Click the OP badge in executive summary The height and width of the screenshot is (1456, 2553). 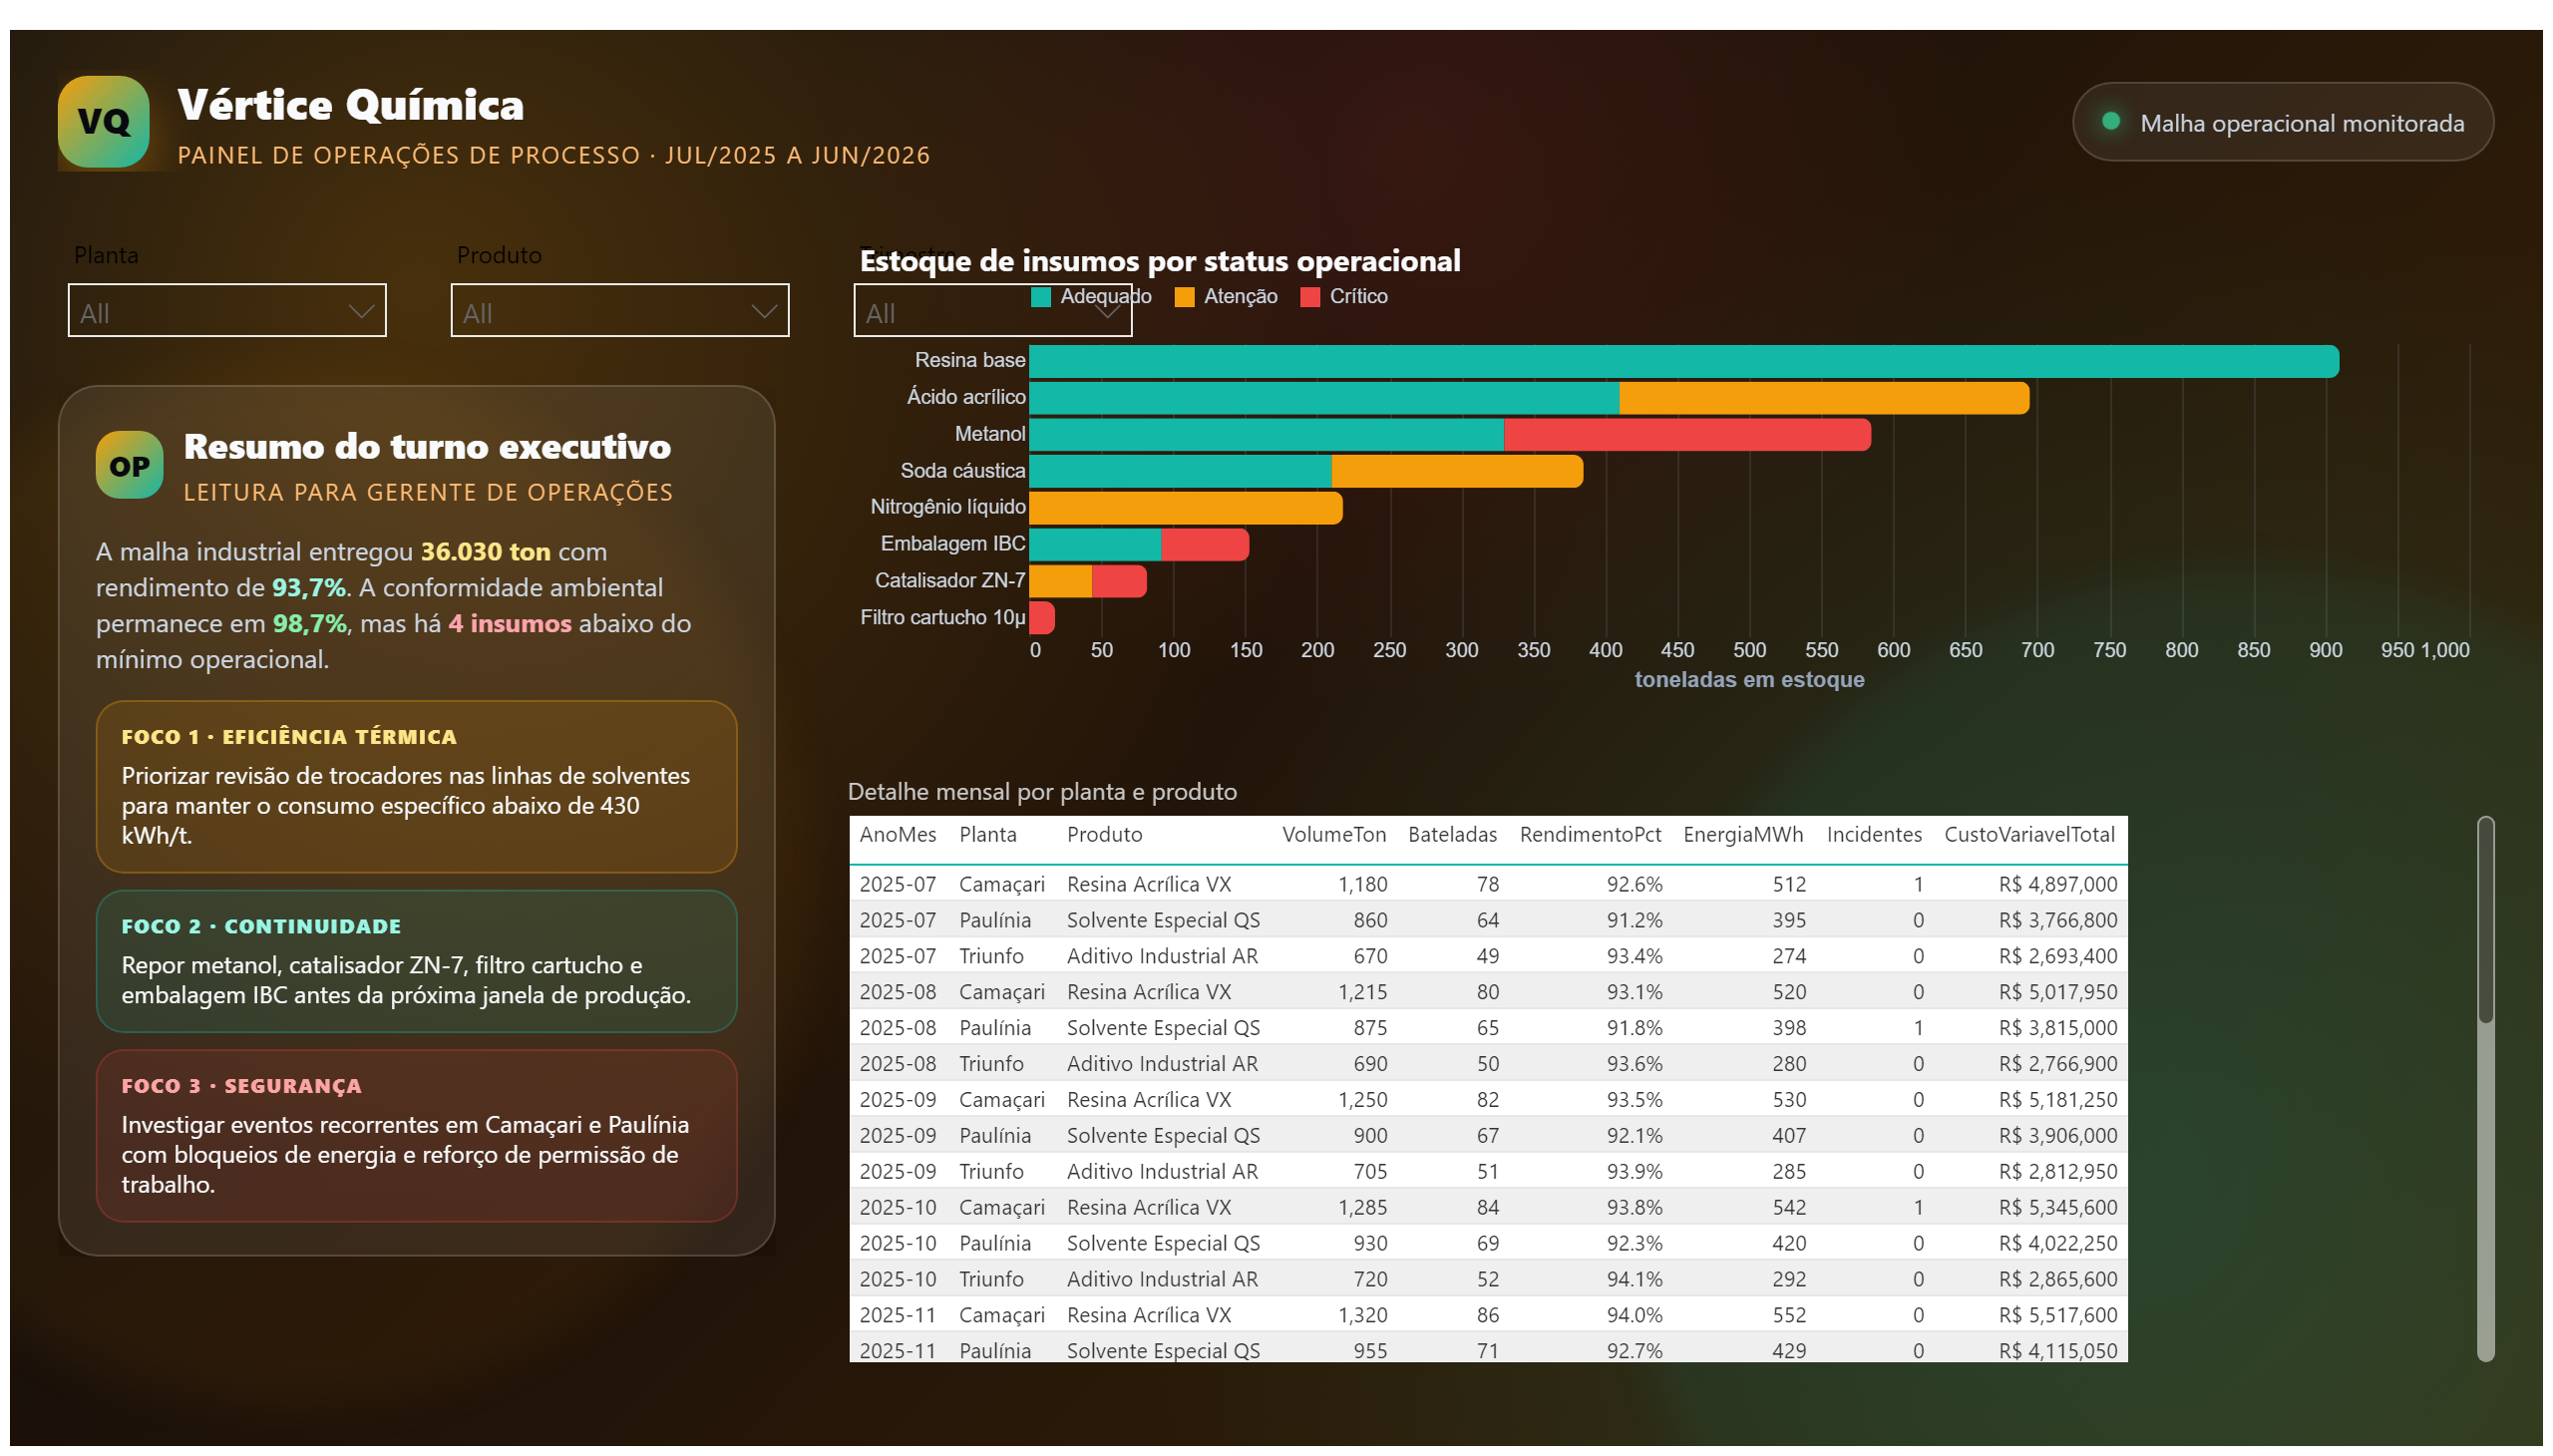[x=129, y=466]
